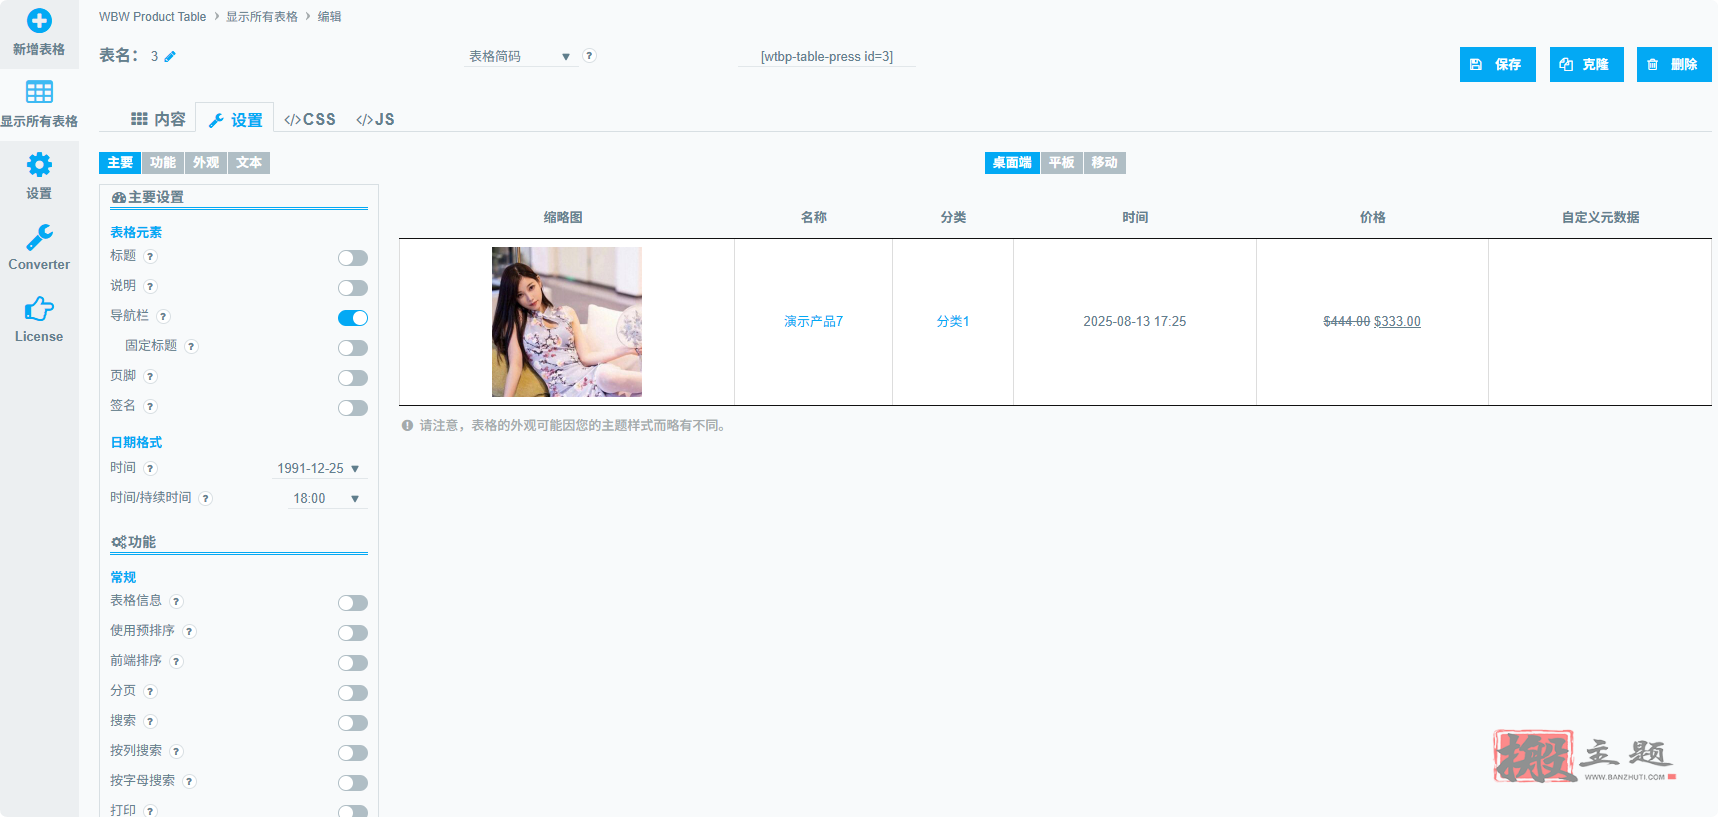Click the help icon next to 页脚
The width and height of the screenshot is (1718, 817).
tap(150, 377)
